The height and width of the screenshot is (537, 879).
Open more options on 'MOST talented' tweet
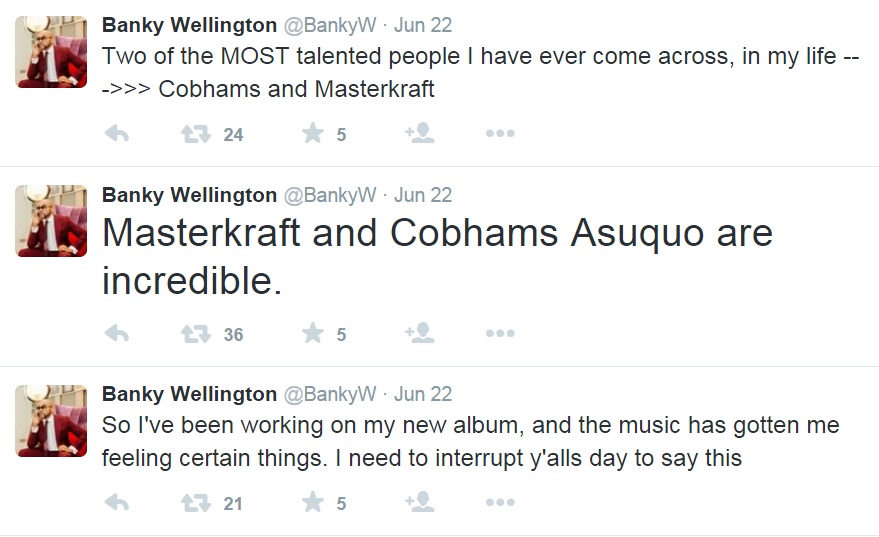point(499,134)
